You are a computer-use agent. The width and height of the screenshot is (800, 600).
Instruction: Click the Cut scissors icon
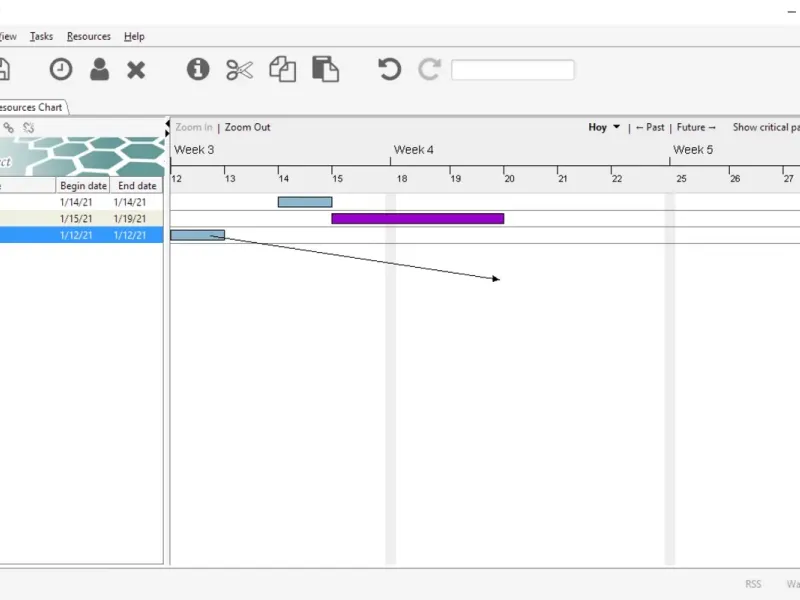(x=239, y=70)
